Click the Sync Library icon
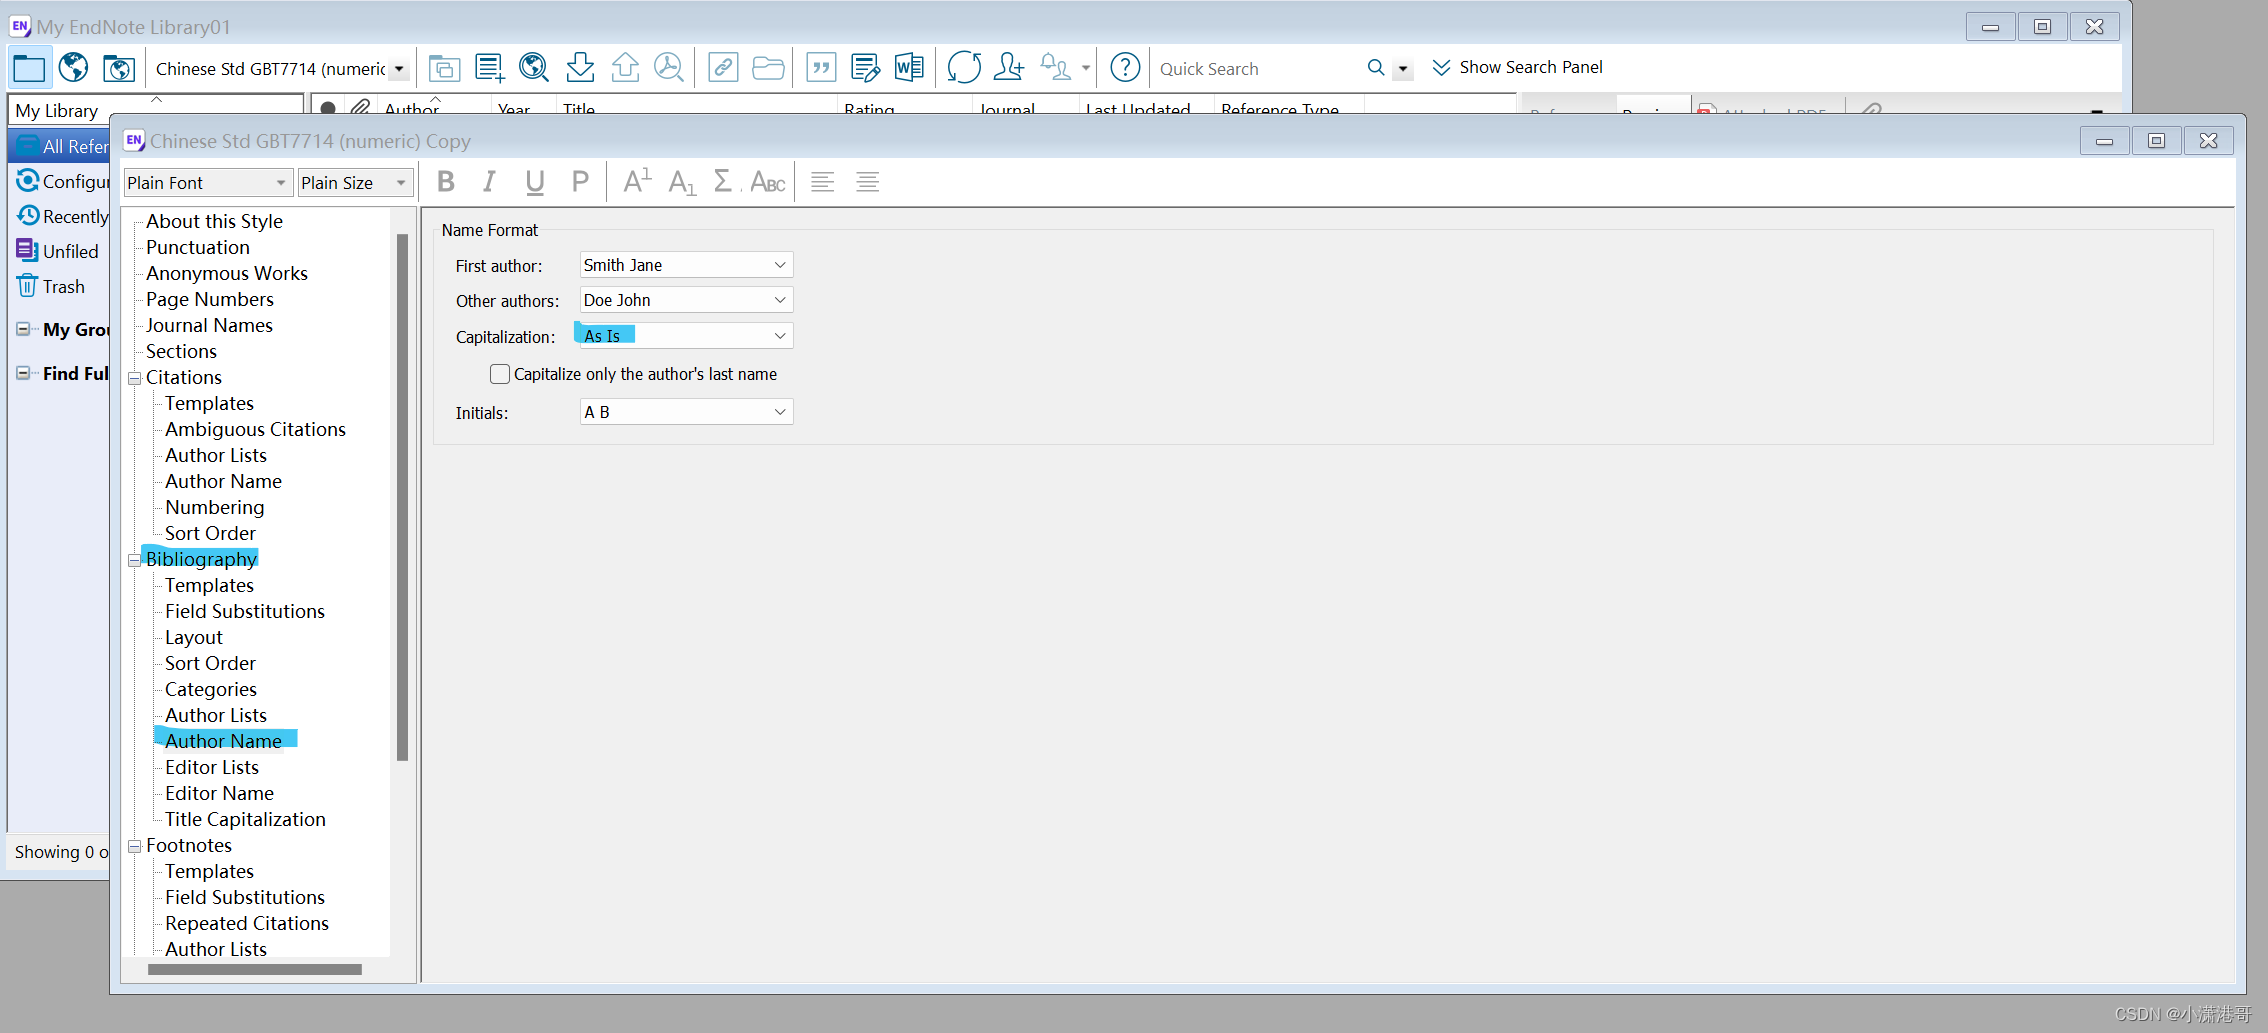This screenshot has height=1033, width=2268. tap(964, 68)
